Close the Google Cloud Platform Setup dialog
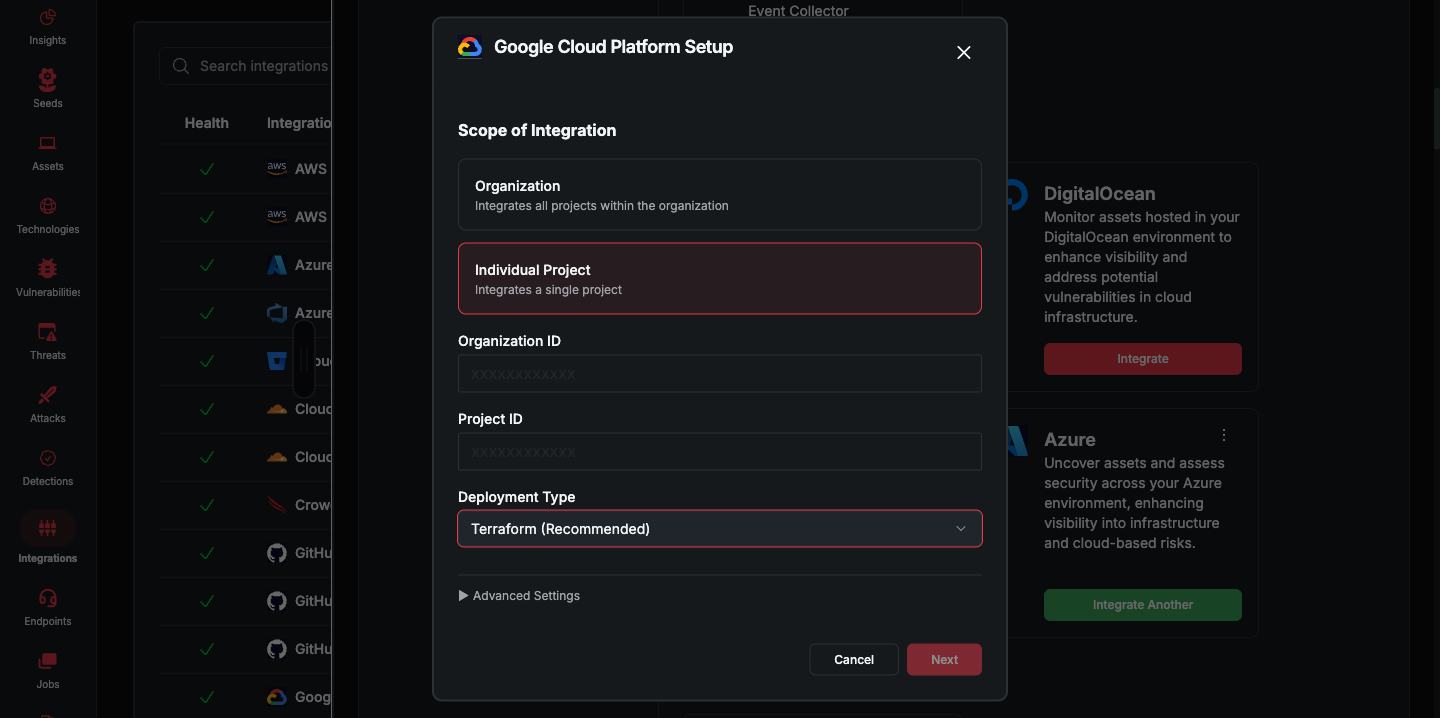This screenshot has width=1440, height=718. pyautogui.click(x=964, y=52)
